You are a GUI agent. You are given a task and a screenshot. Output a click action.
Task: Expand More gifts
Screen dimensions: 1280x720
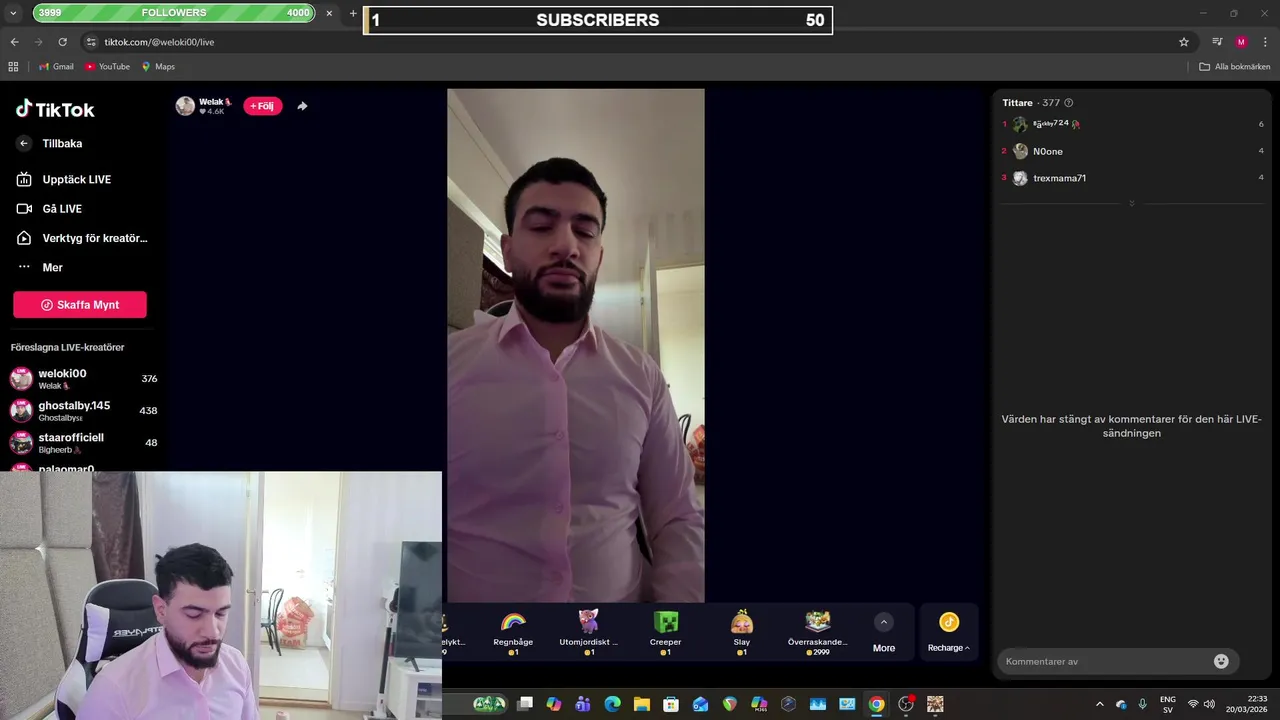(884, 632)
